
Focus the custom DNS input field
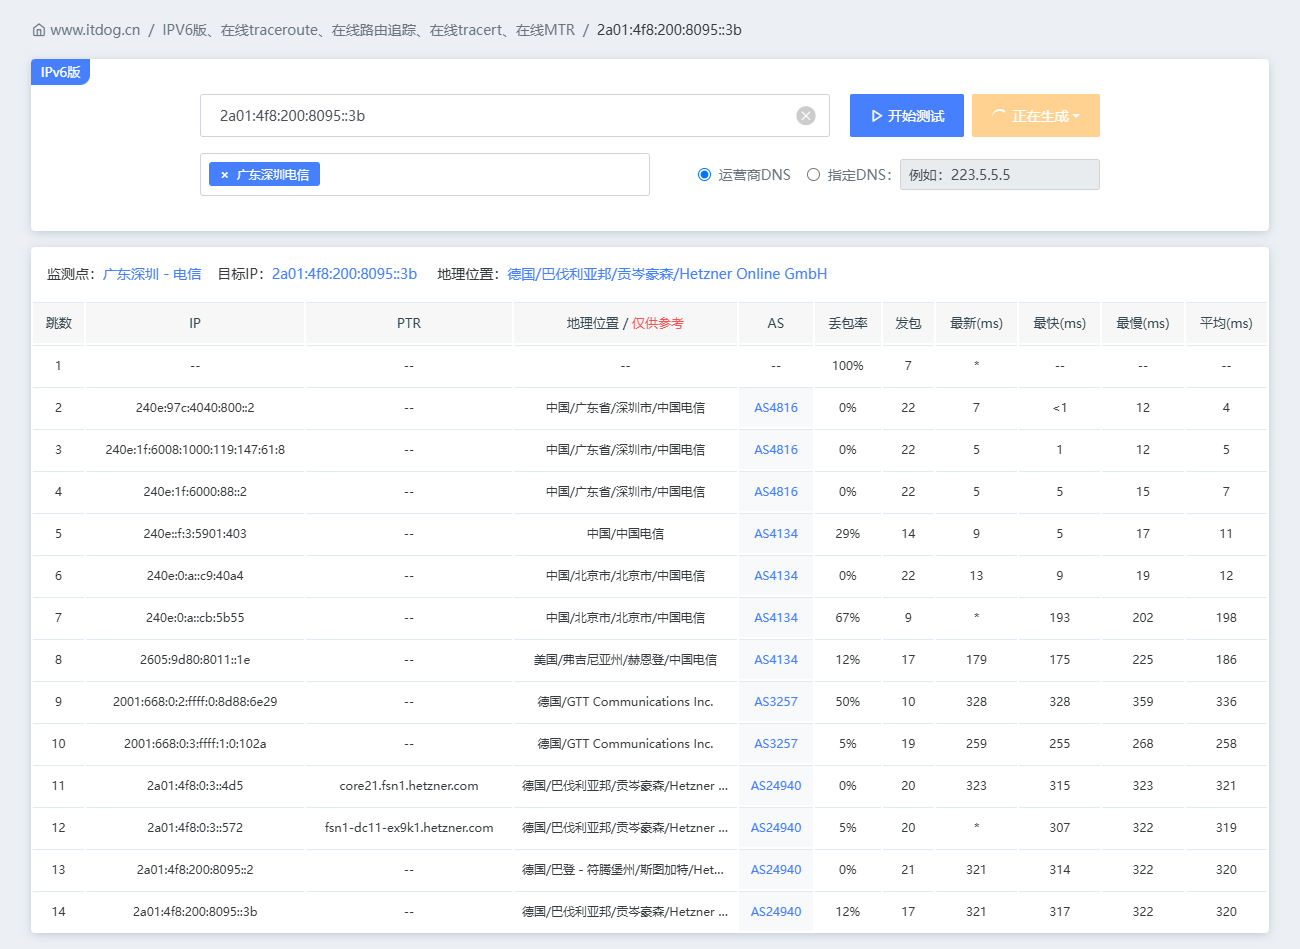pos(1000,175)
